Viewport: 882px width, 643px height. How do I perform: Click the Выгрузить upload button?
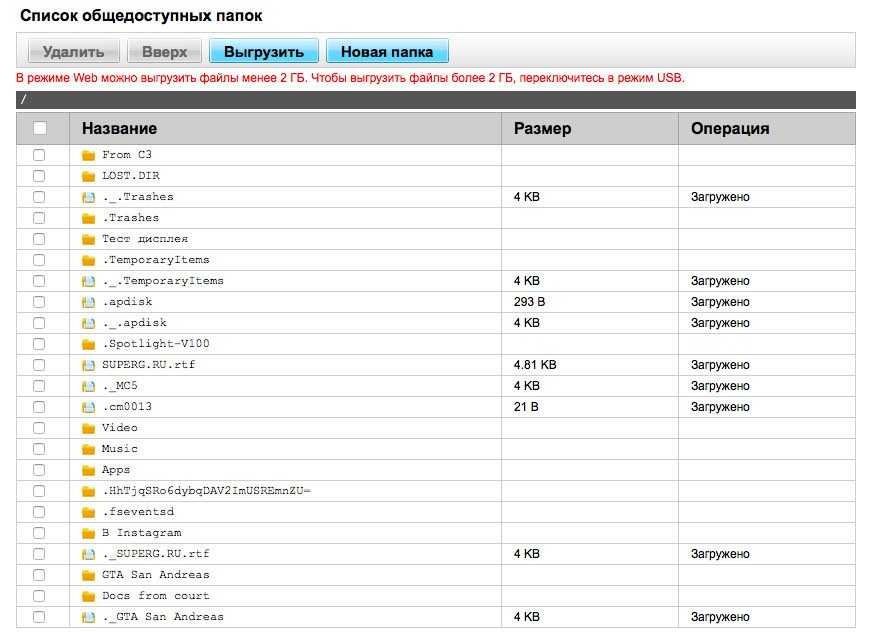[x=263, y=51]
